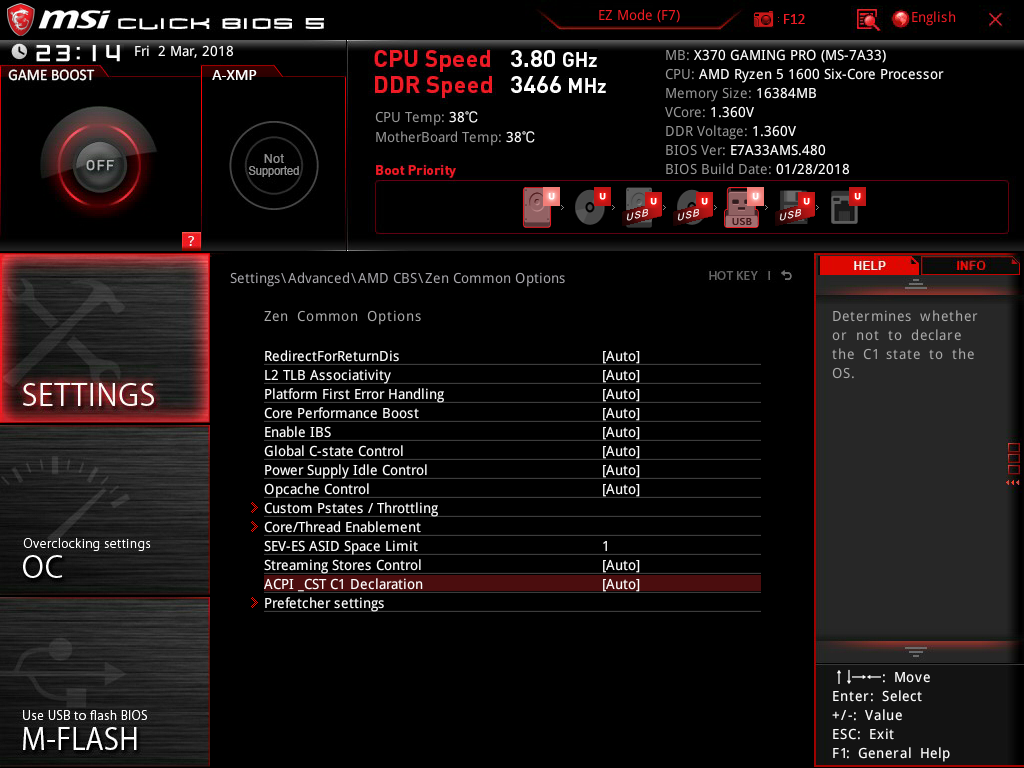Image resolution: width=1024 pixels, height=768 pixels.
Task: Click the A-XMP Not Supported dial
Action: point(274,165)
